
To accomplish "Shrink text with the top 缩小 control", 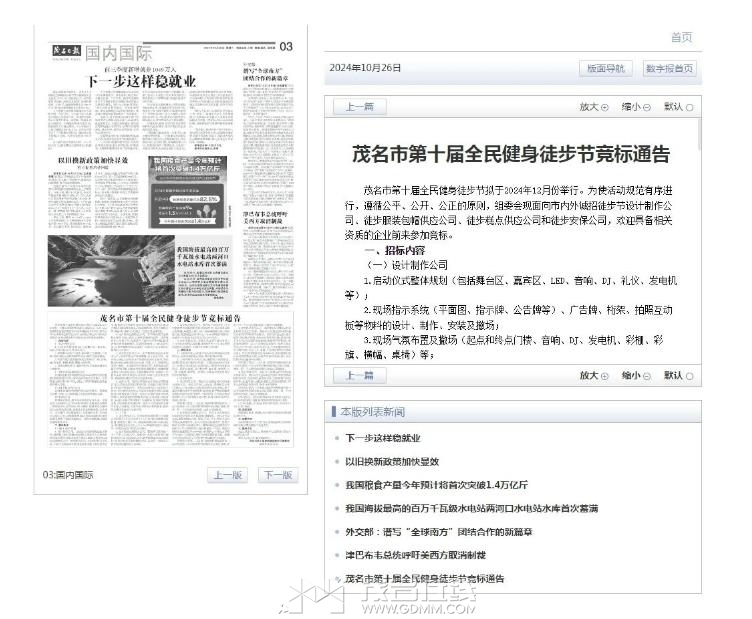I will point(636,107).
